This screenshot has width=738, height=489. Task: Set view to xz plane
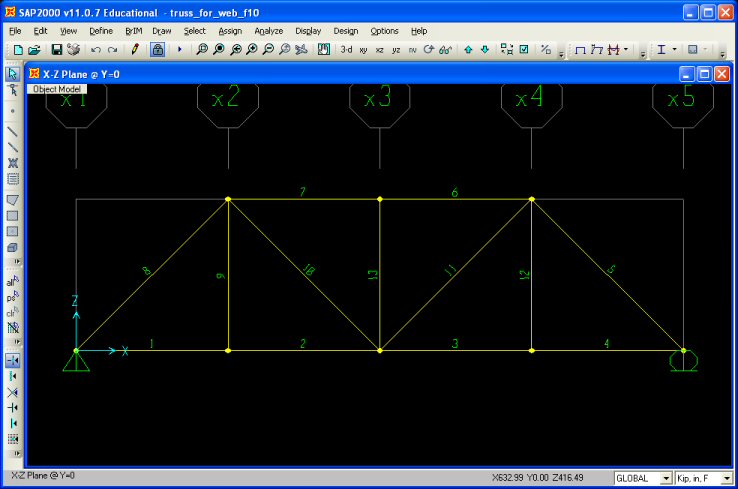click(x=379, y=50)
